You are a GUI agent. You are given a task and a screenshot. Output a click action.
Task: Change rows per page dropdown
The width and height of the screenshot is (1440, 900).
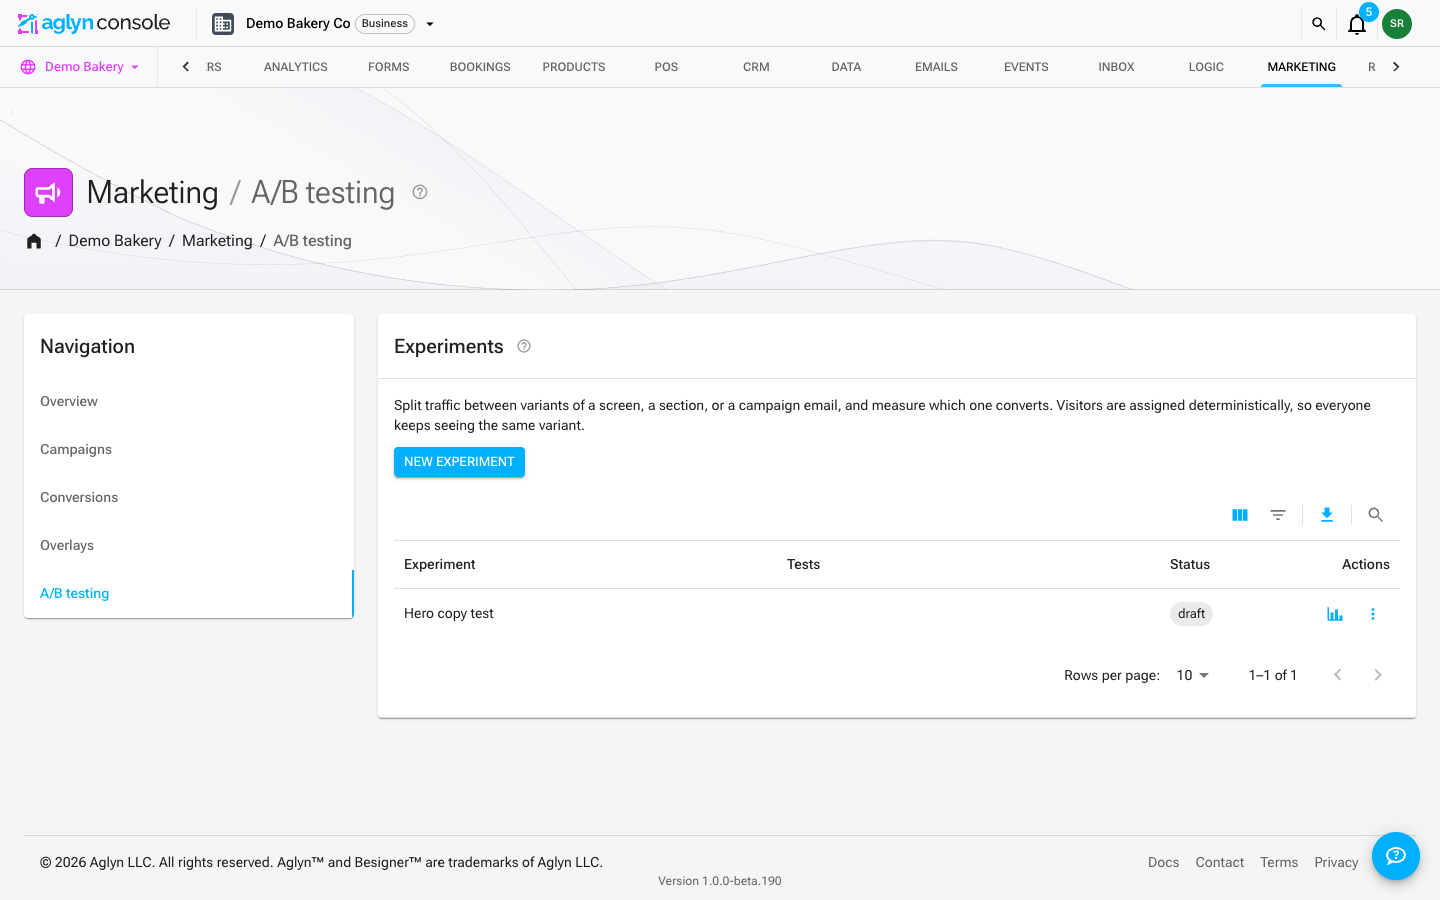click(x=1193, y=675)
